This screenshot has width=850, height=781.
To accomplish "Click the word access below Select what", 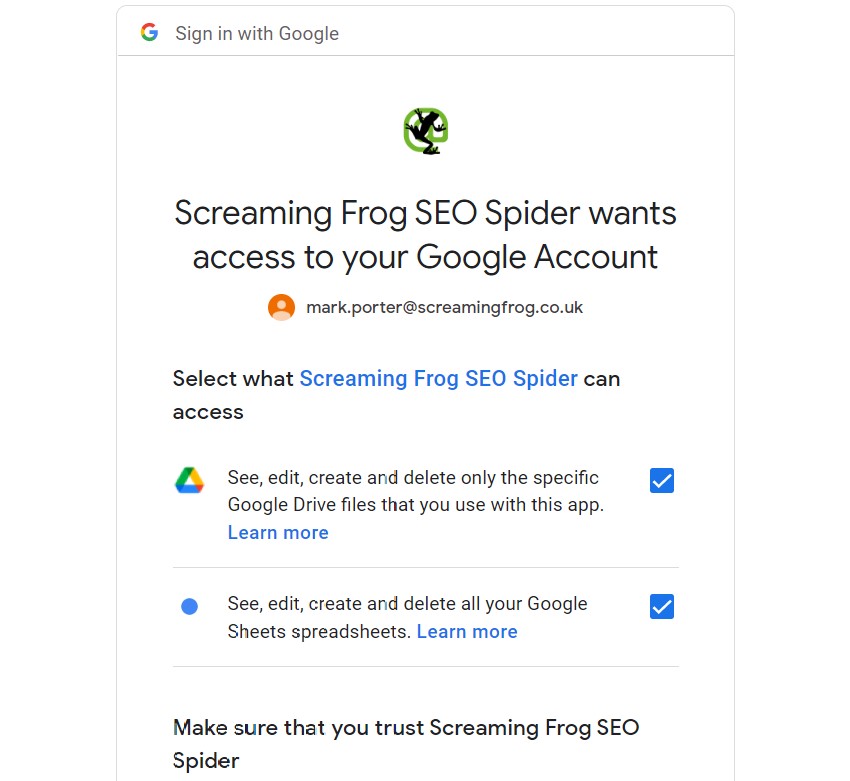I will [208, 412].
